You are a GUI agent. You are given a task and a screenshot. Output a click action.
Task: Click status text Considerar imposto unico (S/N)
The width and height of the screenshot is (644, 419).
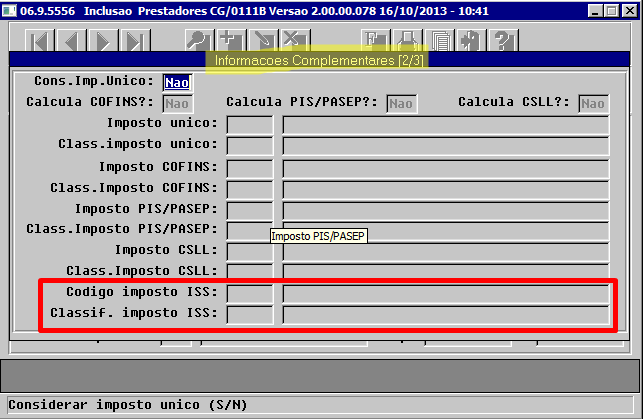tap(128, 405)
